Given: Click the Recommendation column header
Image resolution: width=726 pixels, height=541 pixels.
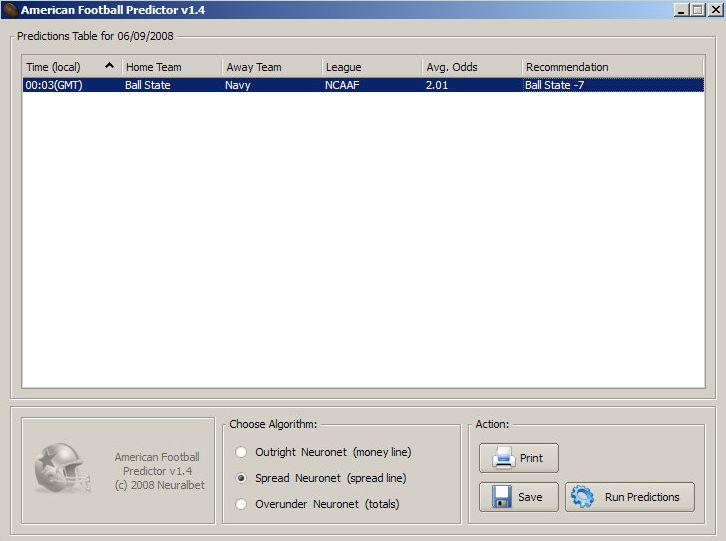Looking at the screenshot, I should [612, 67].
